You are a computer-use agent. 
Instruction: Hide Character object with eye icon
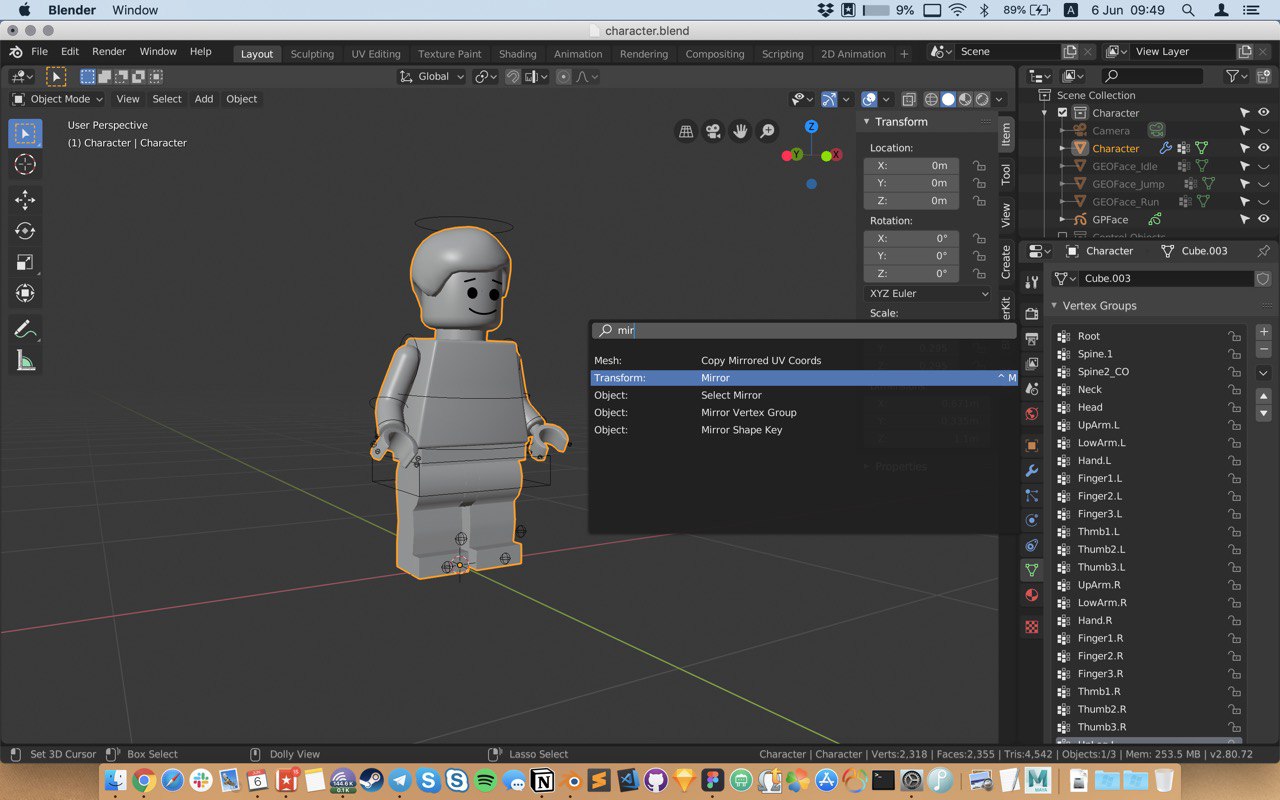(1264, 148)
